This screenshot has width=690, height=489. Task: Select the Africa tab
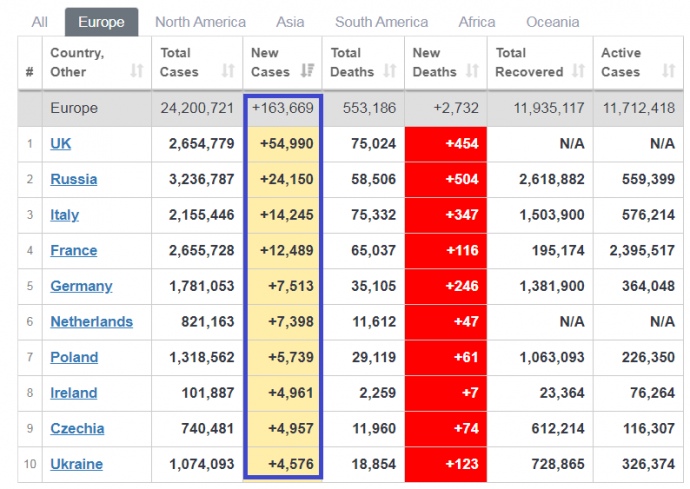click(476, 22)
